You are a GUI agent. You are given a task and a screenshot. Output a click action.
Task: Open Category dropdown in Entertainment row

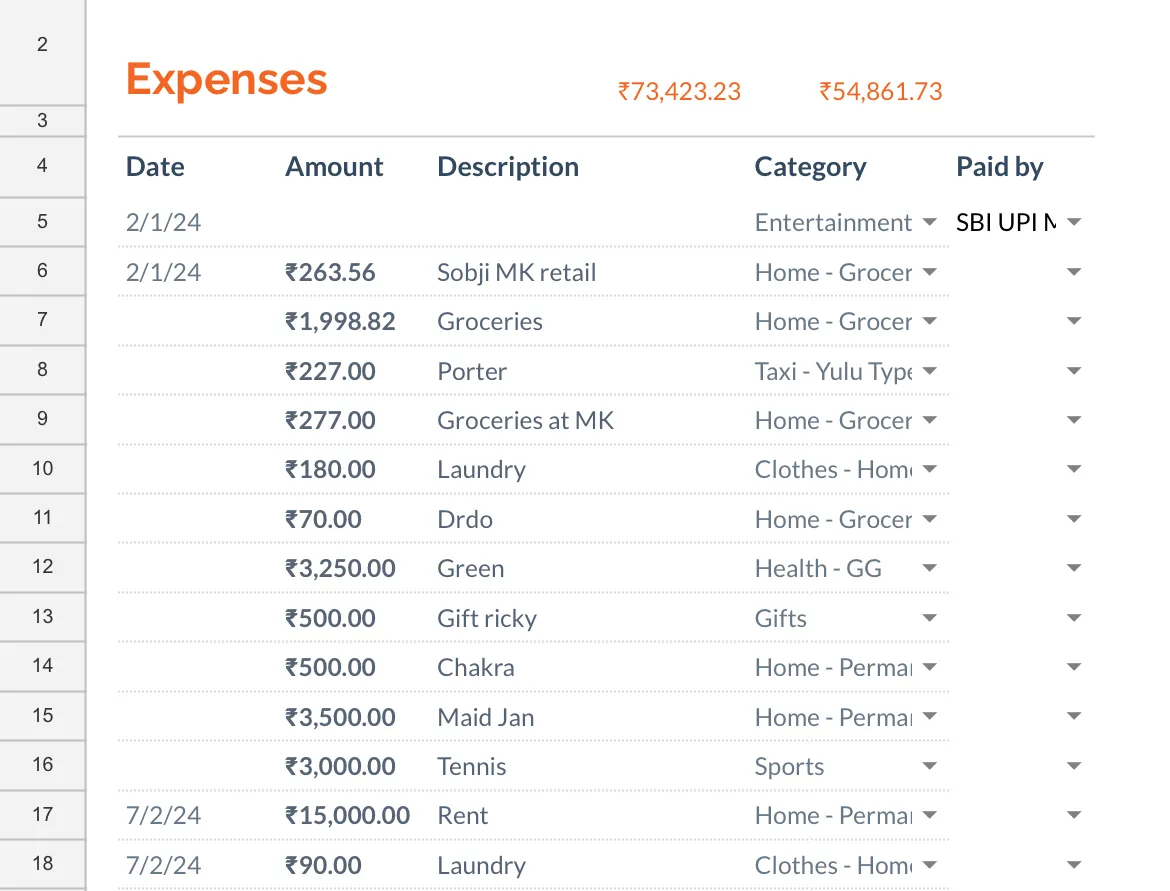point(929,222)
